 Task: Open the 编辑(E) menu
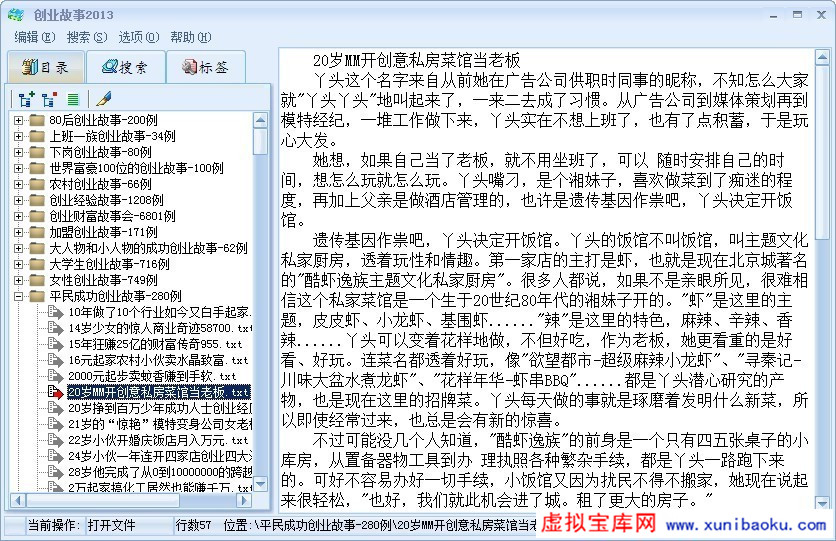pos(34,37)
